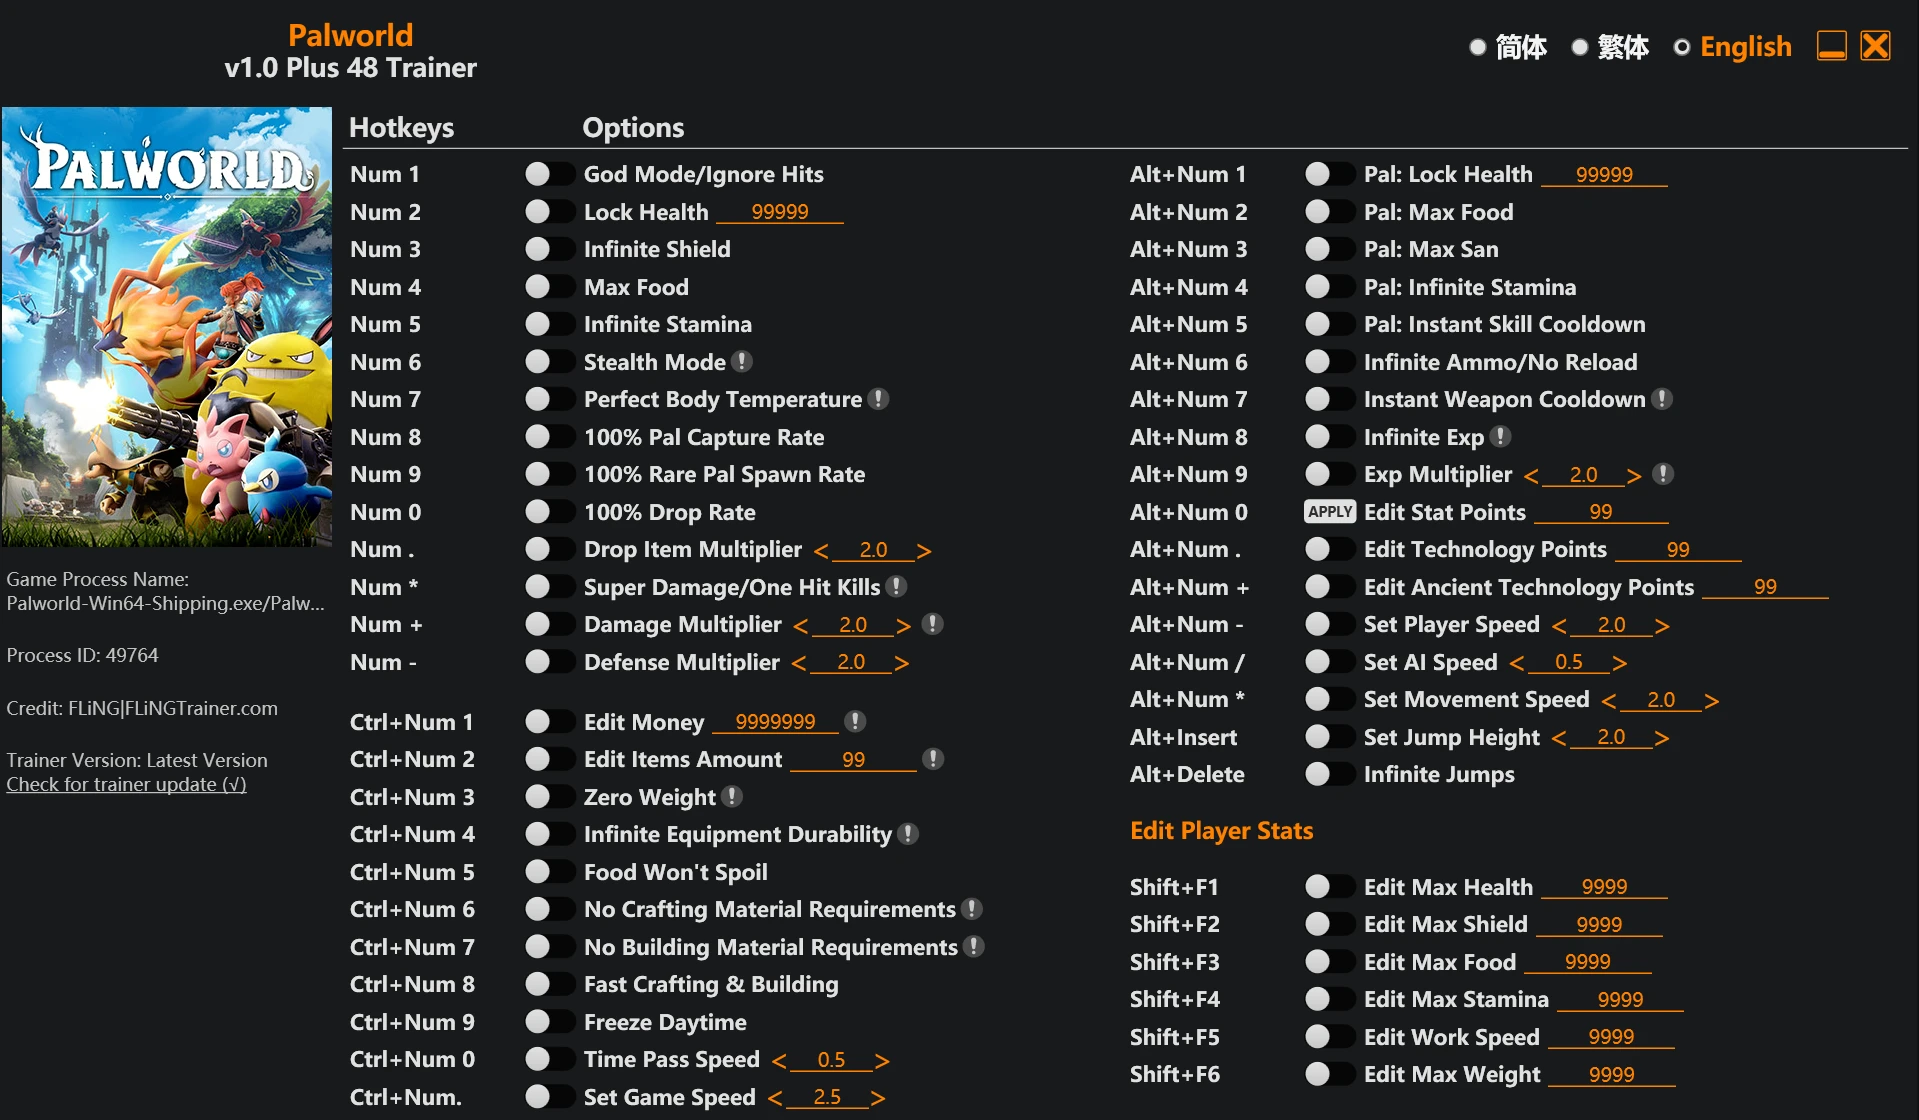The image size is (1919, 1120).
Task: Click the Edit Max Health value field
Action: point(1604,887)
